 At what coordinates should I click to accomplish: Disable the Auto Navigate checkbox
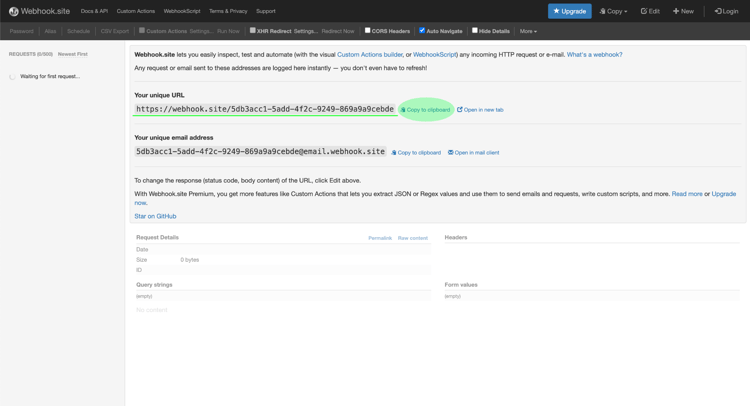pos(422,31)
